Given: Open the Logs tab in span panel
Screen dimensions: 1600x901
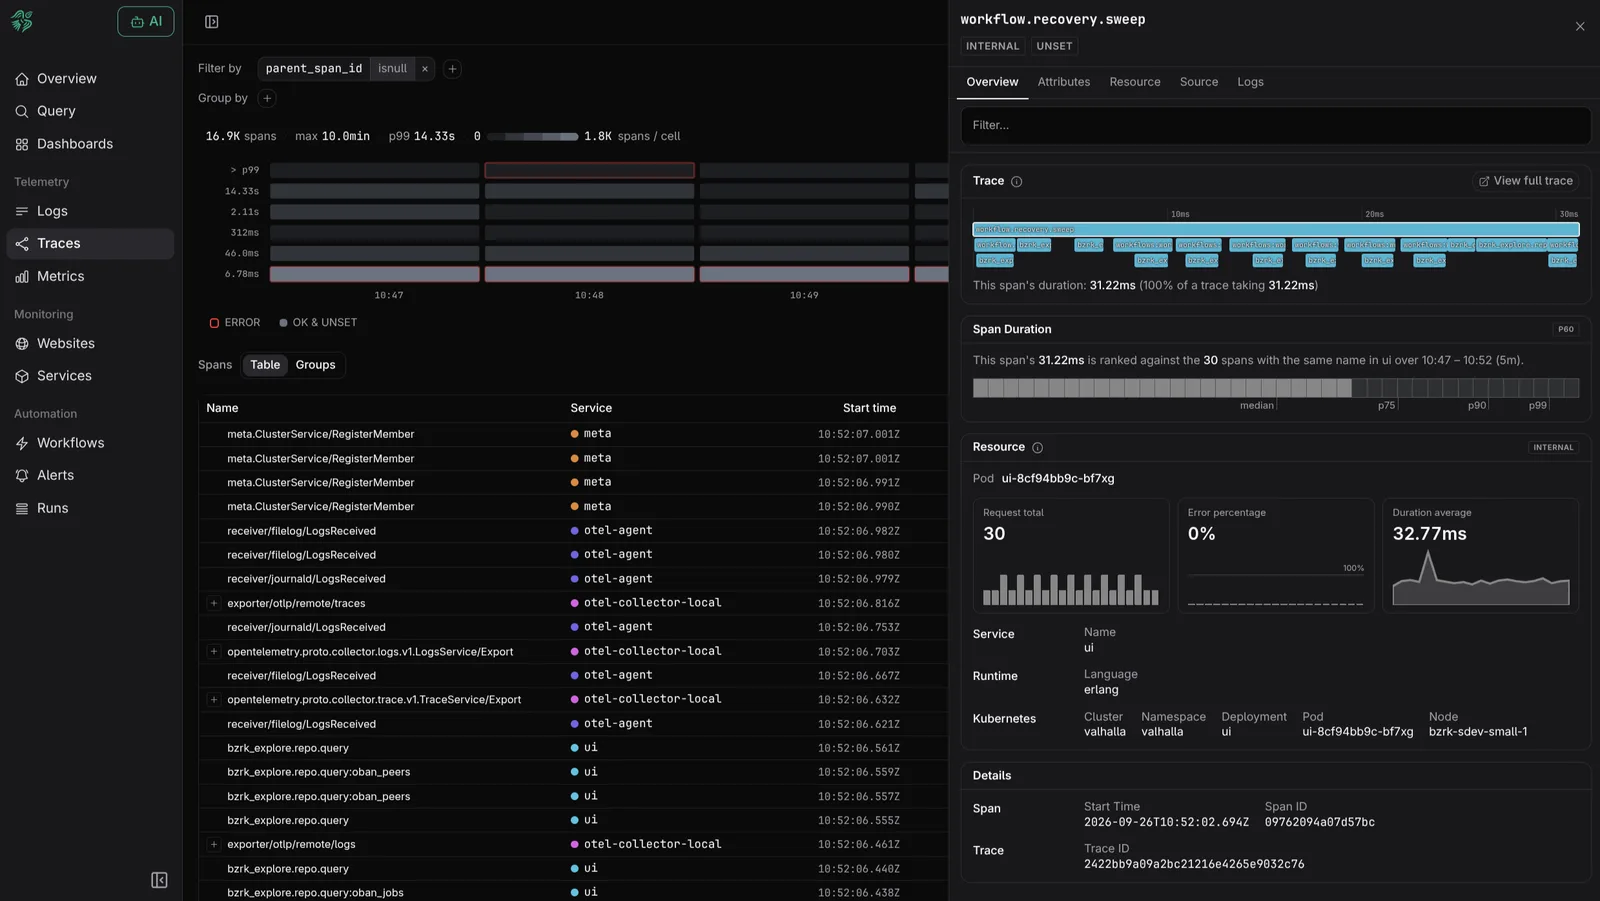Looking at the screenshot, I should [x=1250, y=82].
